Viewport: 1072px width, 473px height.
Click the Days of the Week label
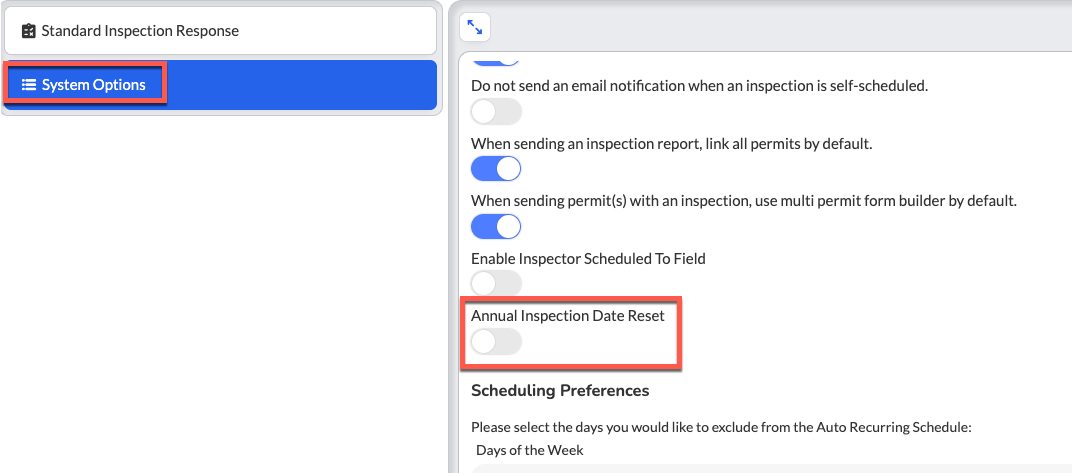pos(530,450)
